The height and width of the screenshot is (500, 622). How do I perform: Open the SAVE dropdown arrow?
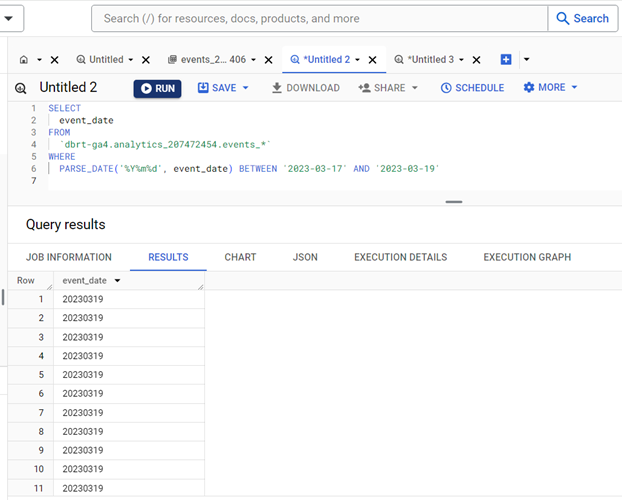[246, 88]
